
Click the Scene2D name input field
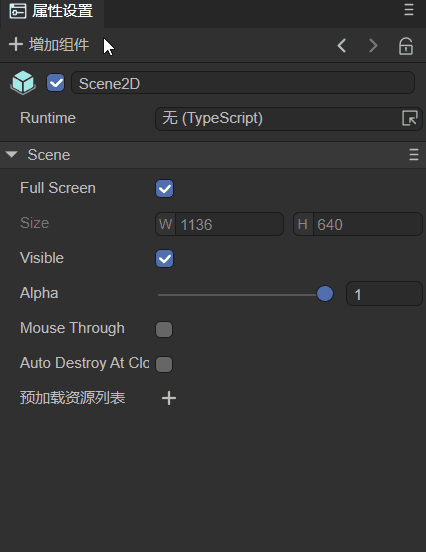tap(243, 83)
